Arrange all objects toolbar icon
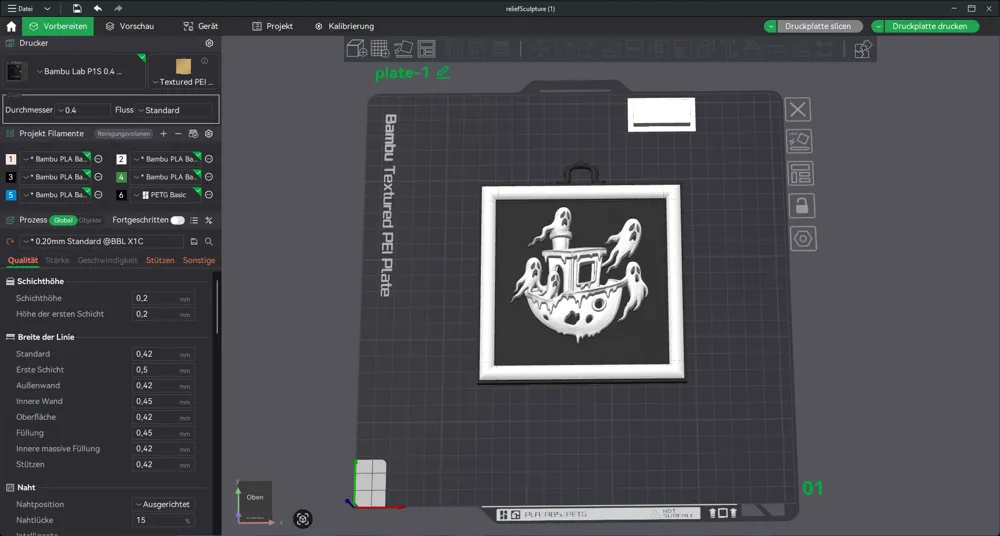 pyautogui.click(x=426, y=48)
